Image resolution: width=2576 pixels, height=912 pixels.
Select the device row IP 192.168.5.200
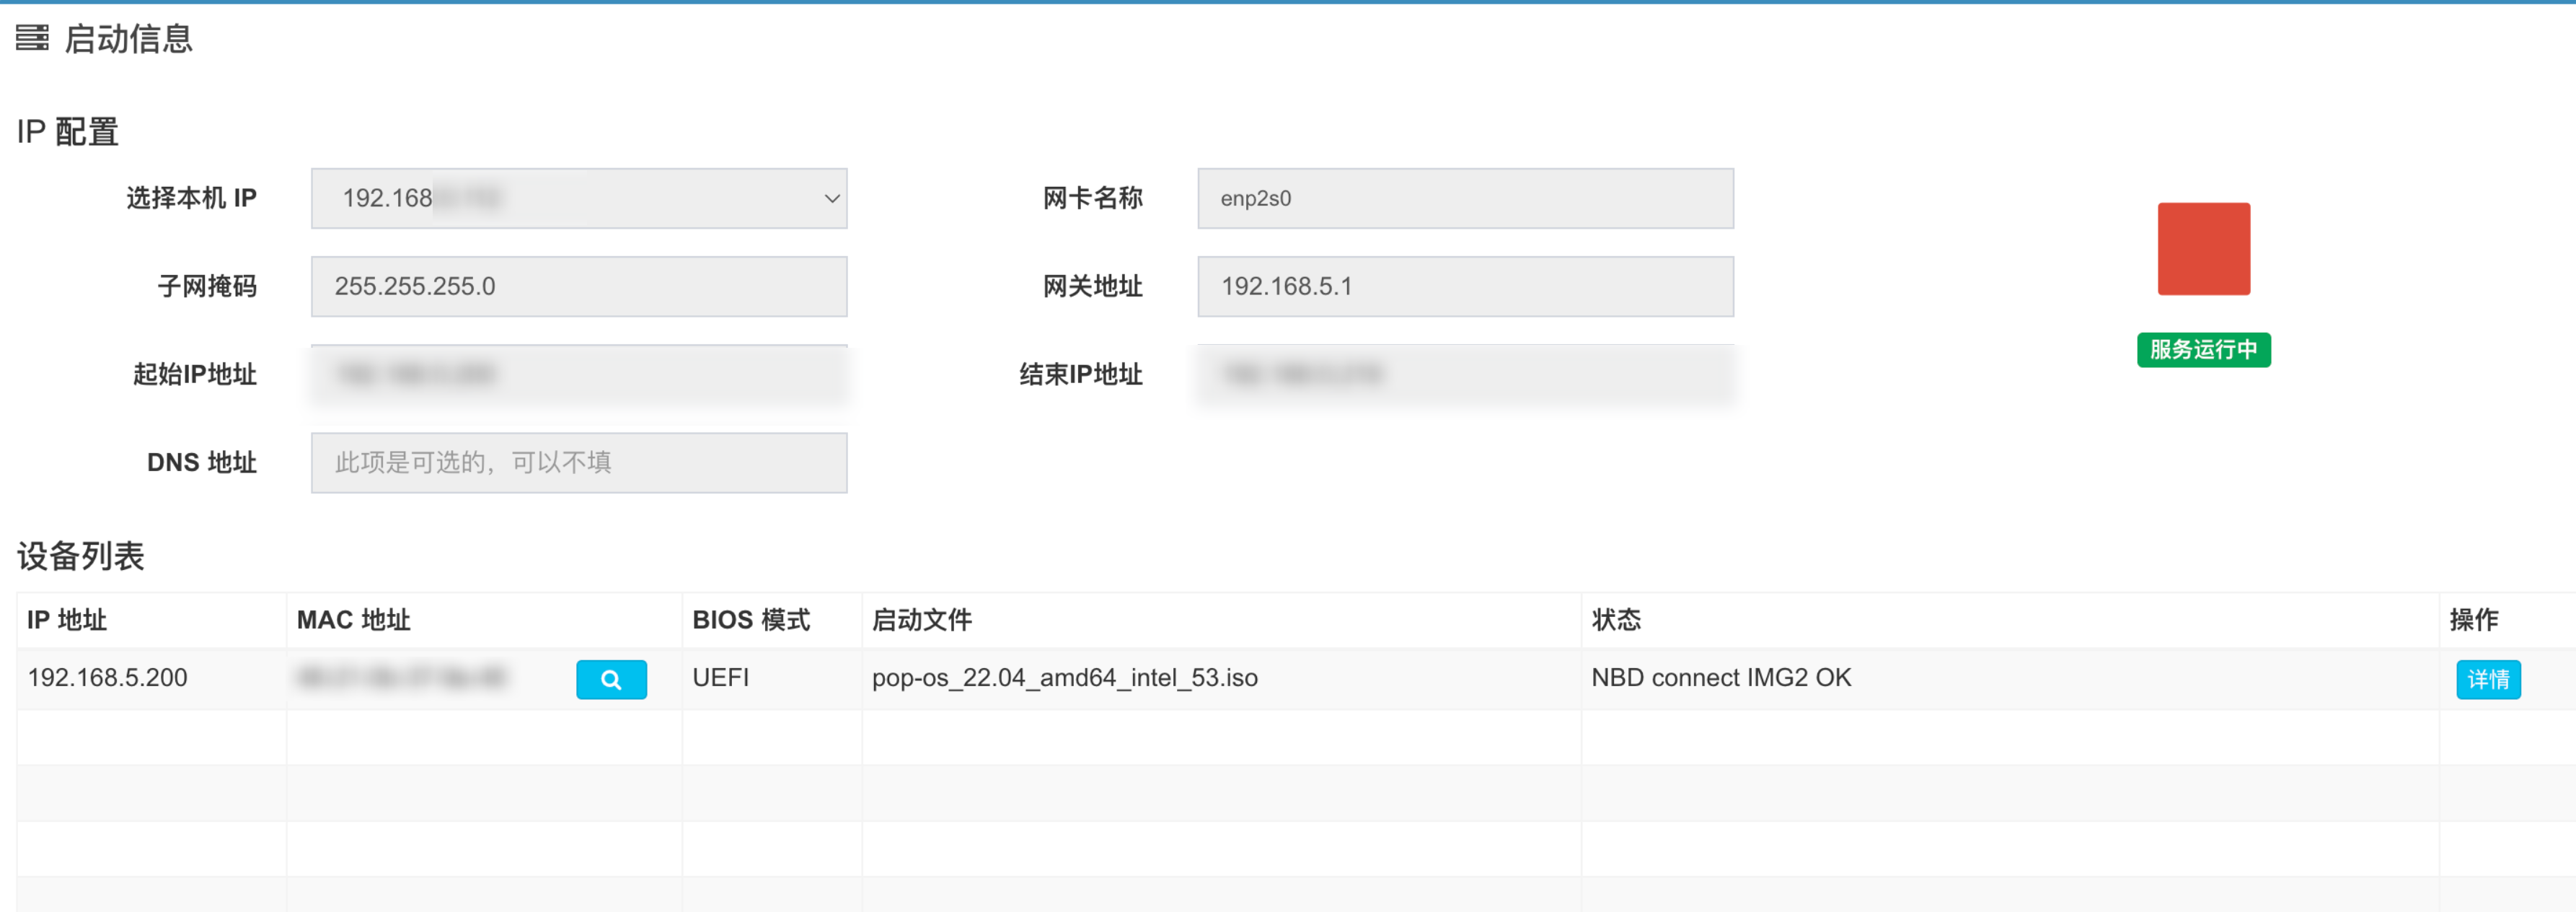click(108, 678)
